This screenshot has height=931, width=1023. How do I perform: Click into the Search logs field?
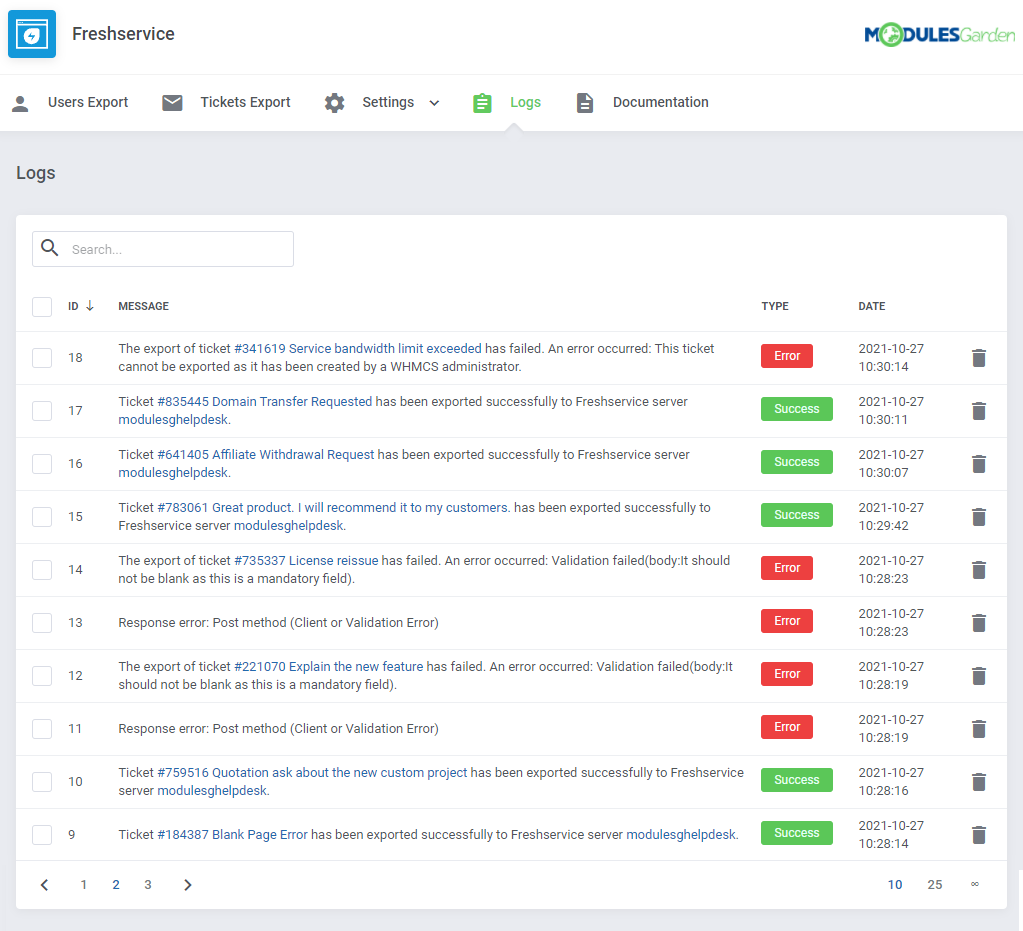[163, 249]
